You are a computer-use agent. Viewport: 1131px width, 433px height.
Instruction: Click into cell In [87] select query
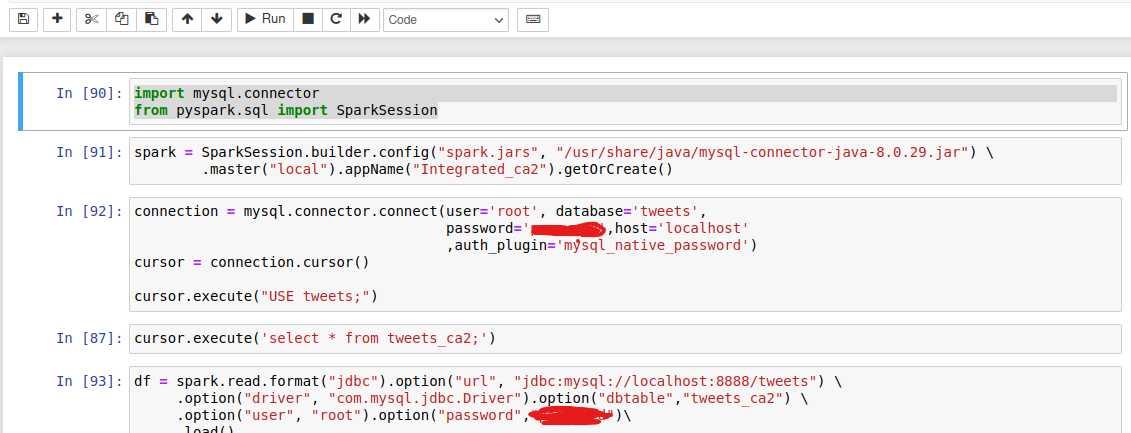(x=625, y=338)
